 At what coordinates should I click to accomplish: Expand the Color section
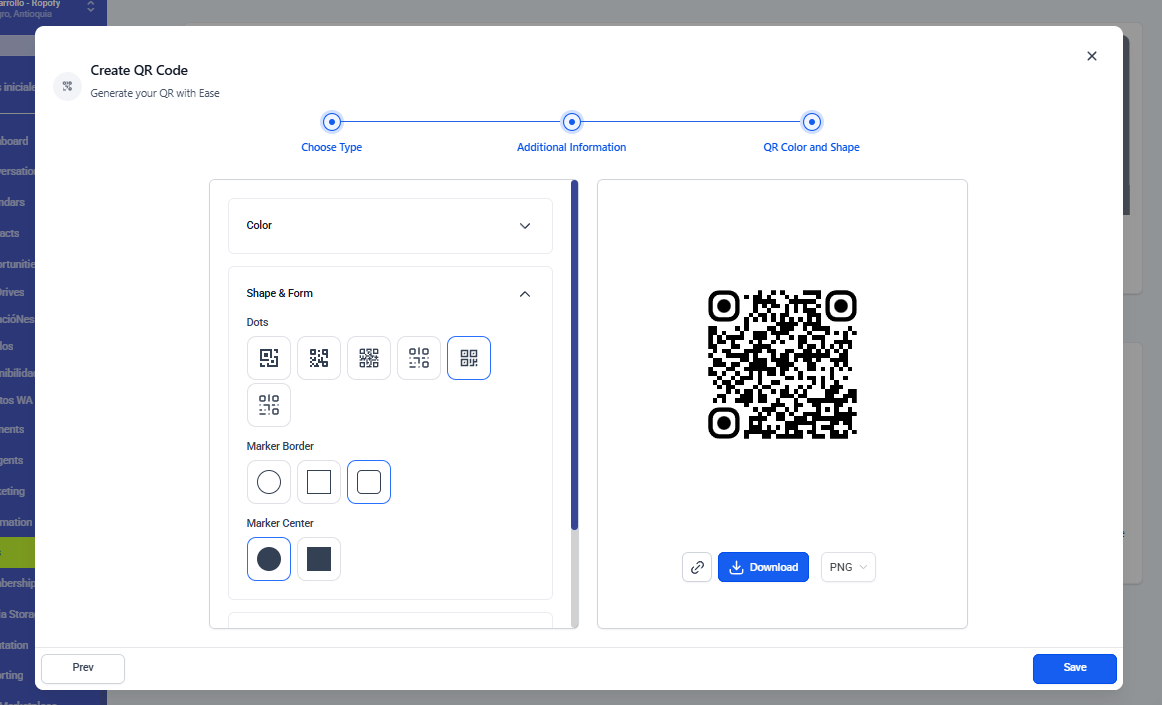[x=390, y=226]
